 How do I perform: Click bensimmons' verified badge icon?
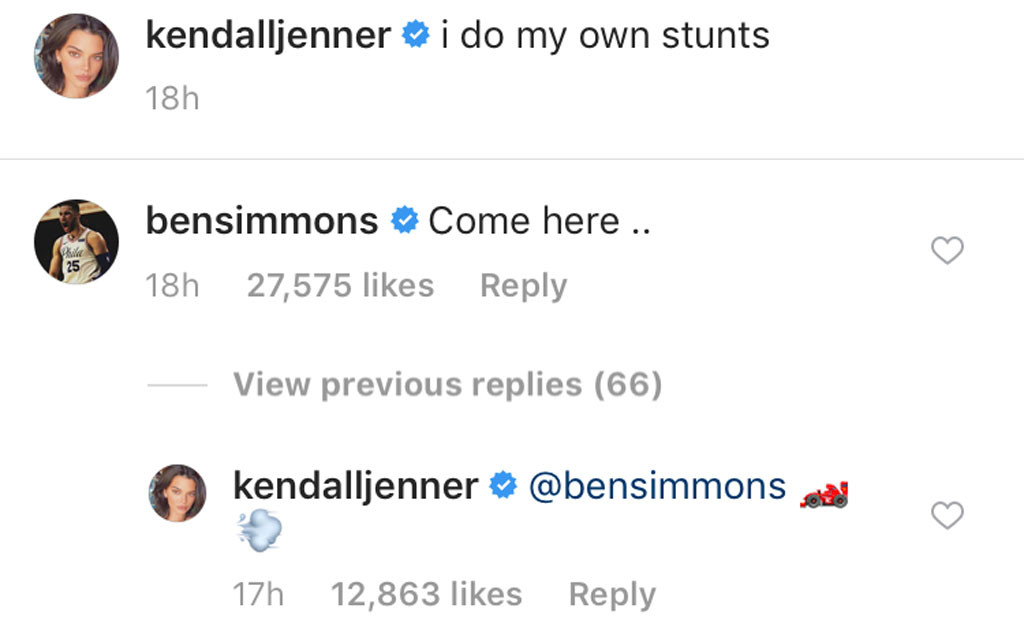click(404, 221)
